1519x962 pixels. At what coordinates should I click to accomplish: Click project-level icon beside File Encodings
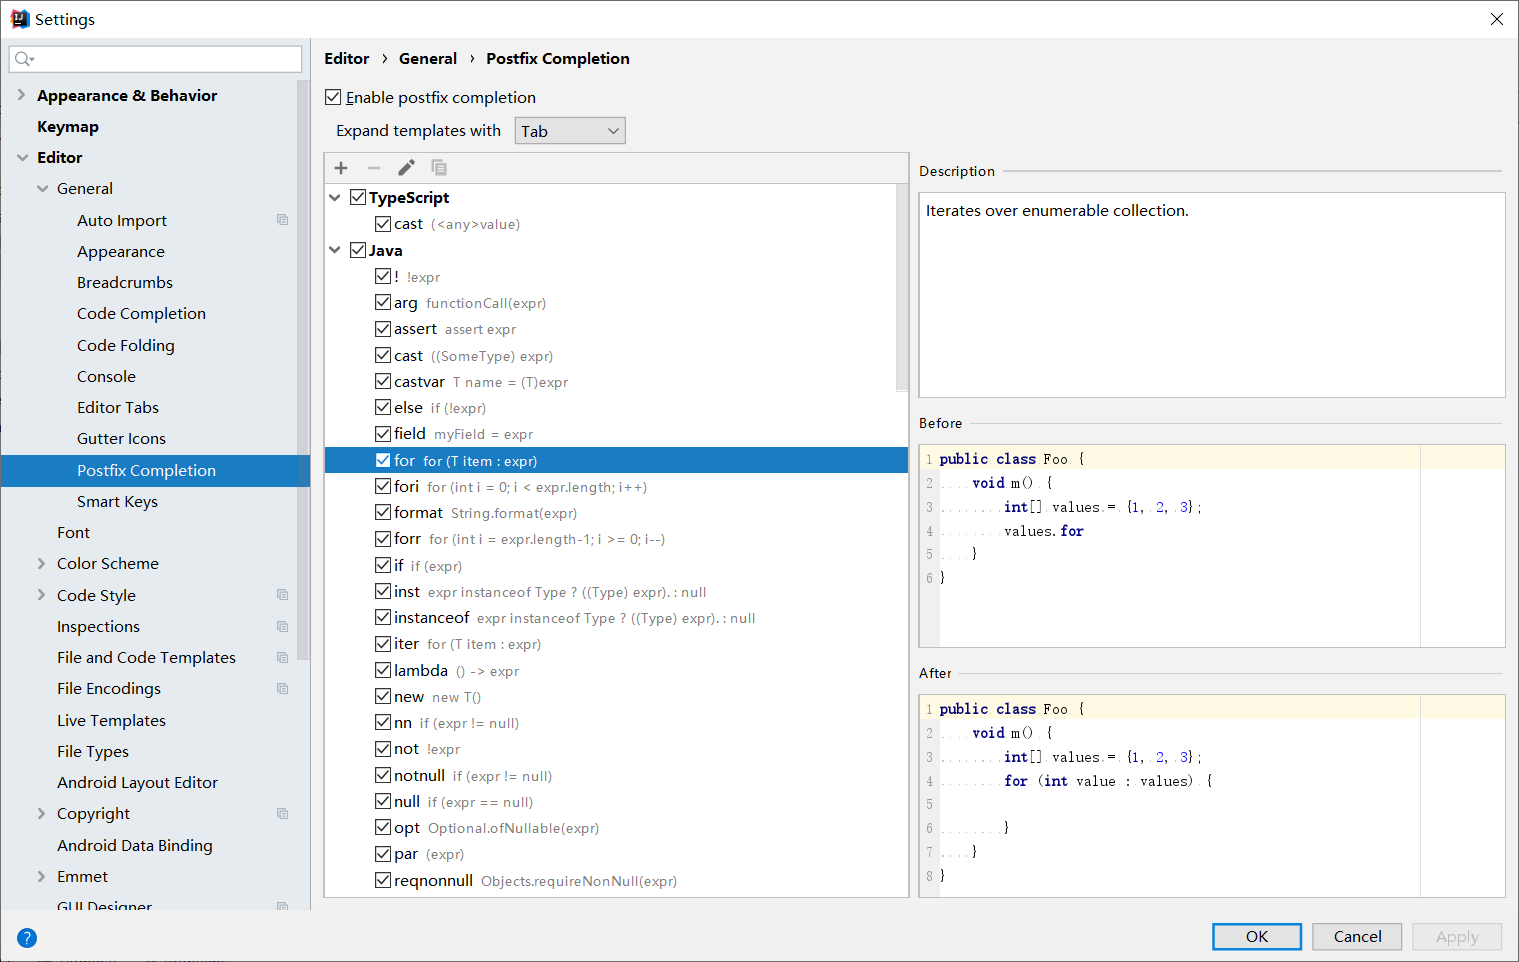click(x=283, y=689)
